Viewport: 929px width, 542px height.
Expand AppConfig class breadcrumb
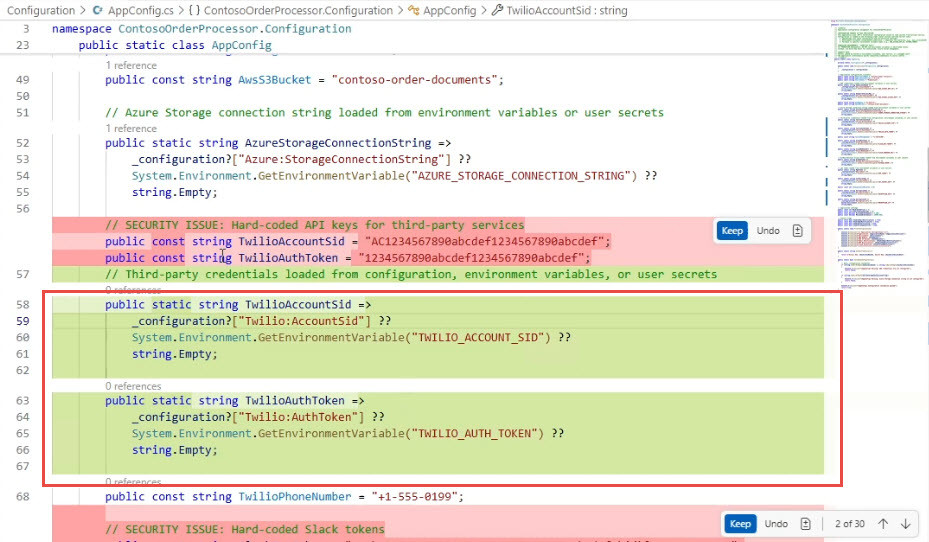pyautogui.click(x=449, y=10)
